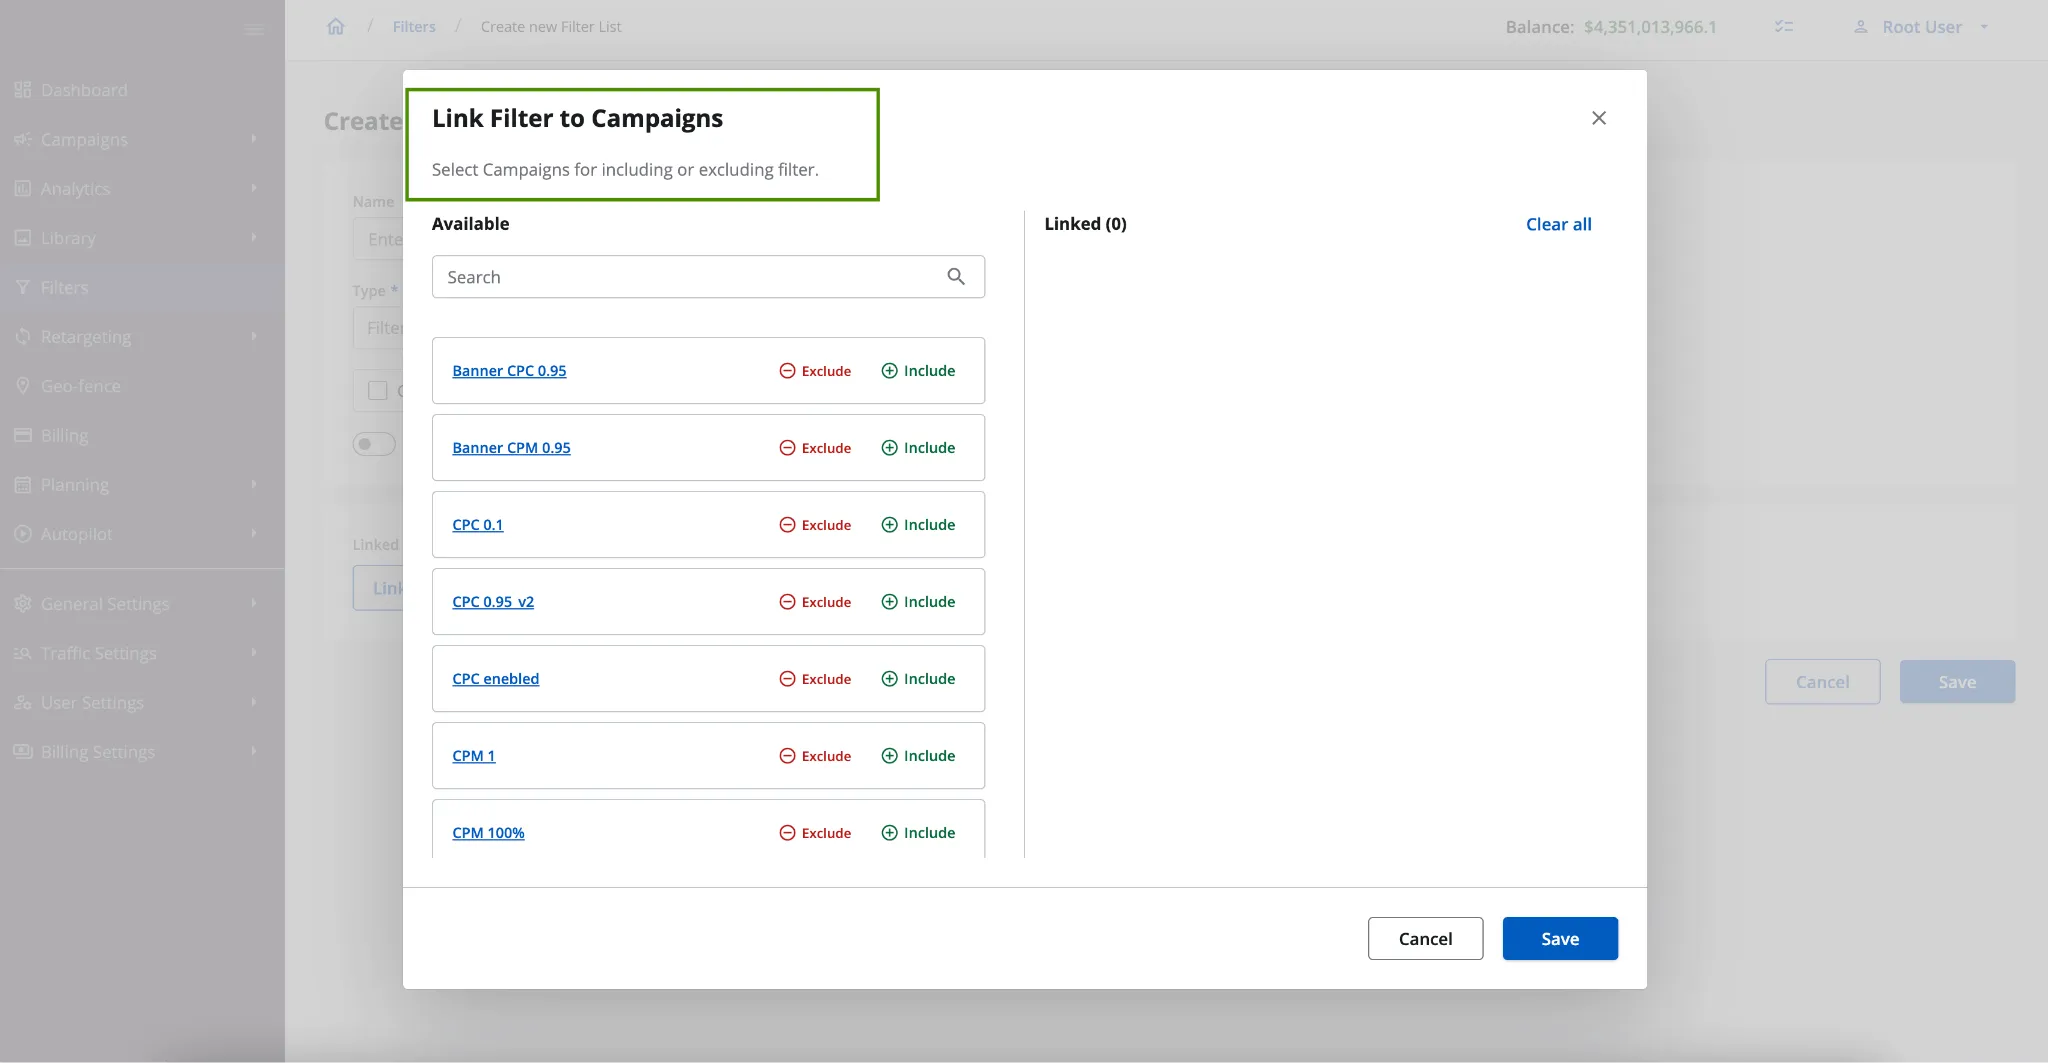The image size is (2048, 1063).
Task: Open the Banner CPC 0.95 campaign link
Action: click(509, 371)
